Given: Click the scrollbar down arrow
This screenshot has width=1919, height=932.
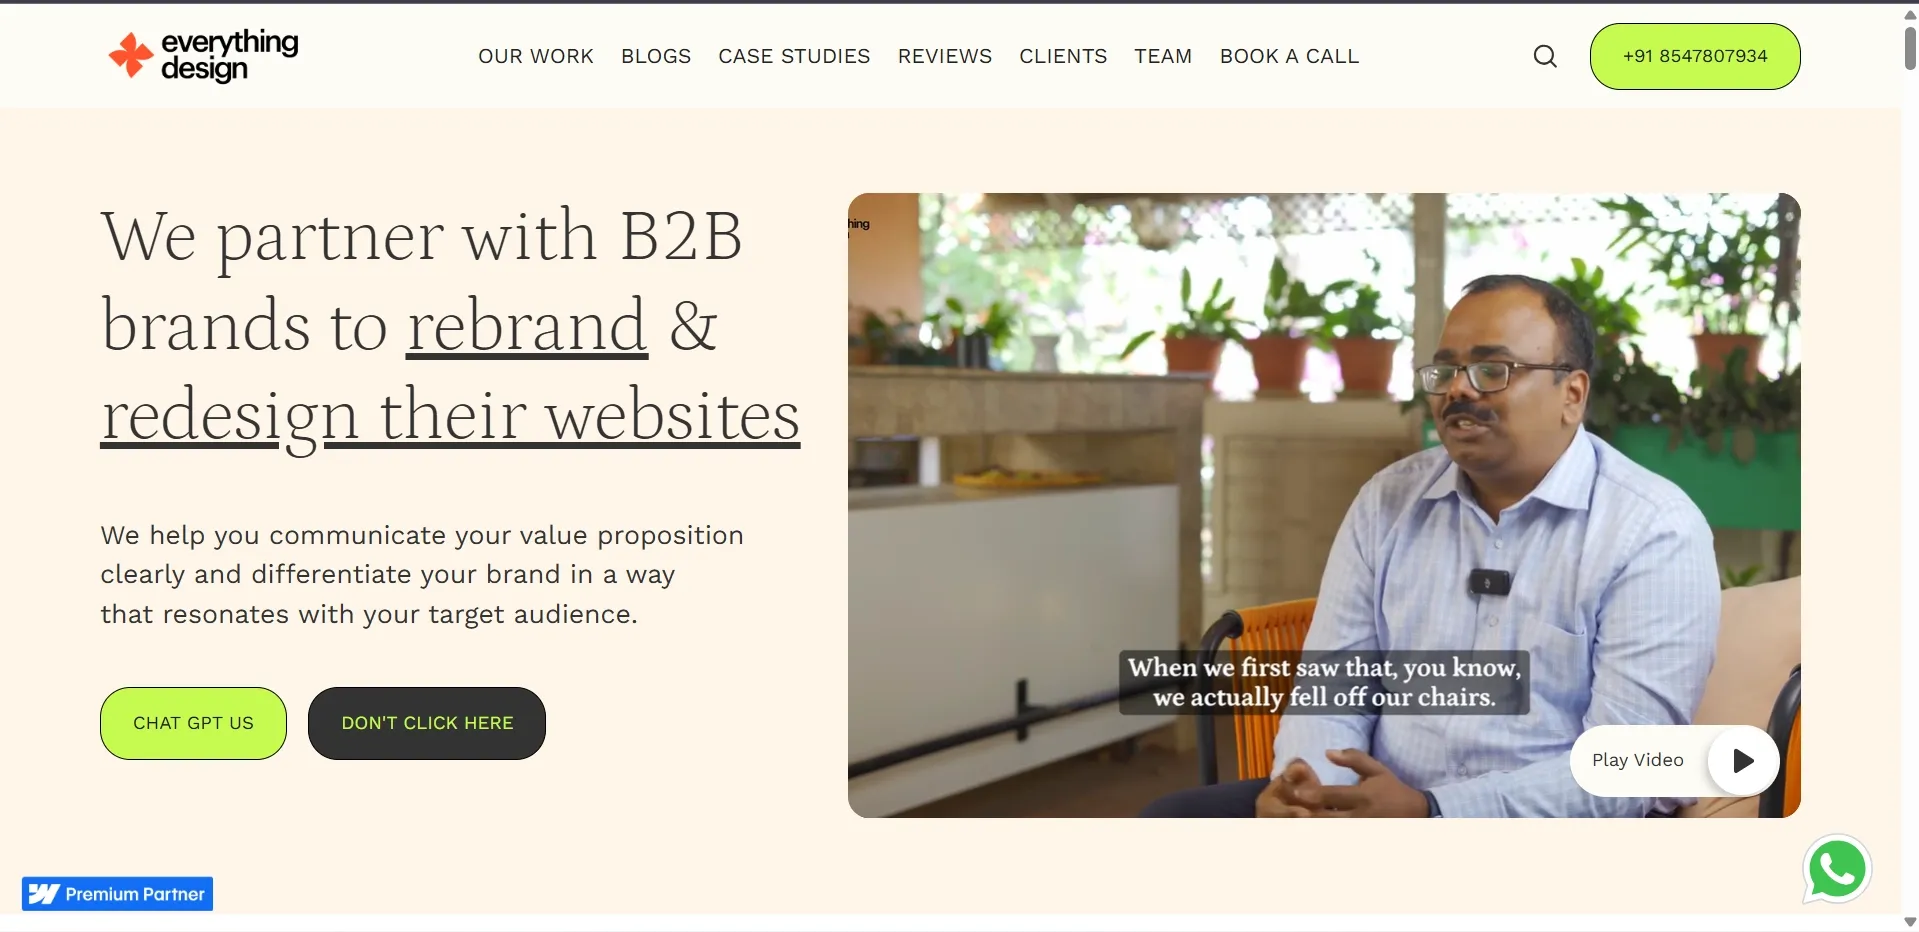Looking at the screenshot, I should [x=1910, y=922].
